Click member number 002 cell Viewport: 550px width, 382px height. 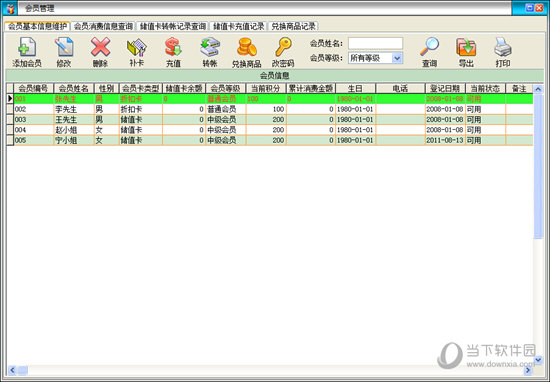tap(33, 109)
